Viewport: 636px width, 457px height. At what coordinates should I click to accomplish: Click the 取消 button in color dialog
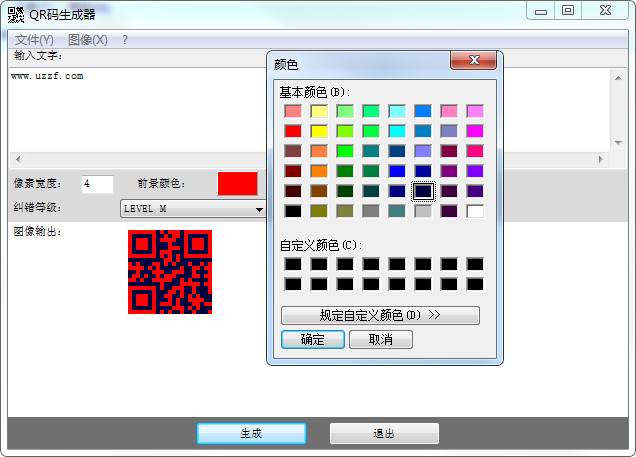[x=381, y=339]
